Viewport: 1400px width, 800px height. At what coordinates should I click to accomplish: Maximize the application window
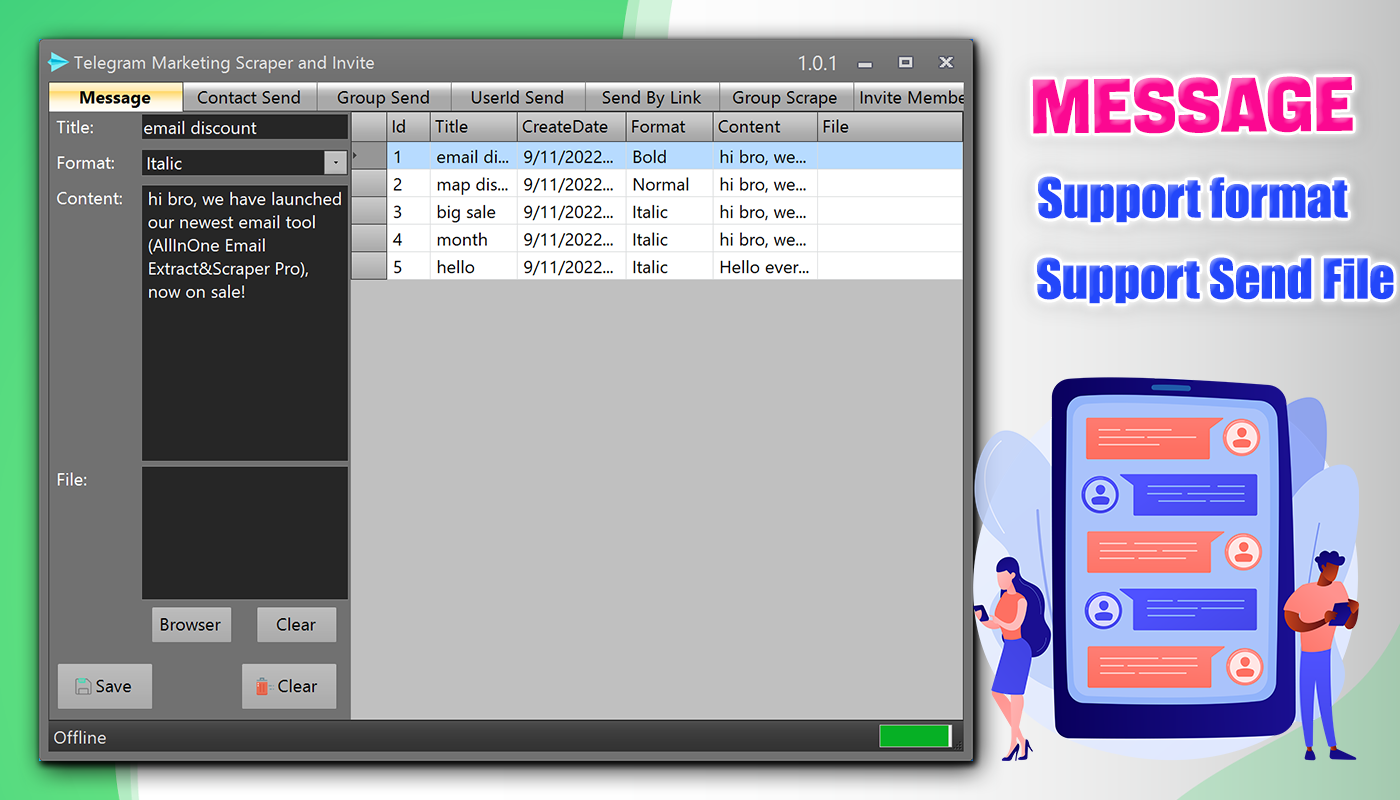click(905, 62)
